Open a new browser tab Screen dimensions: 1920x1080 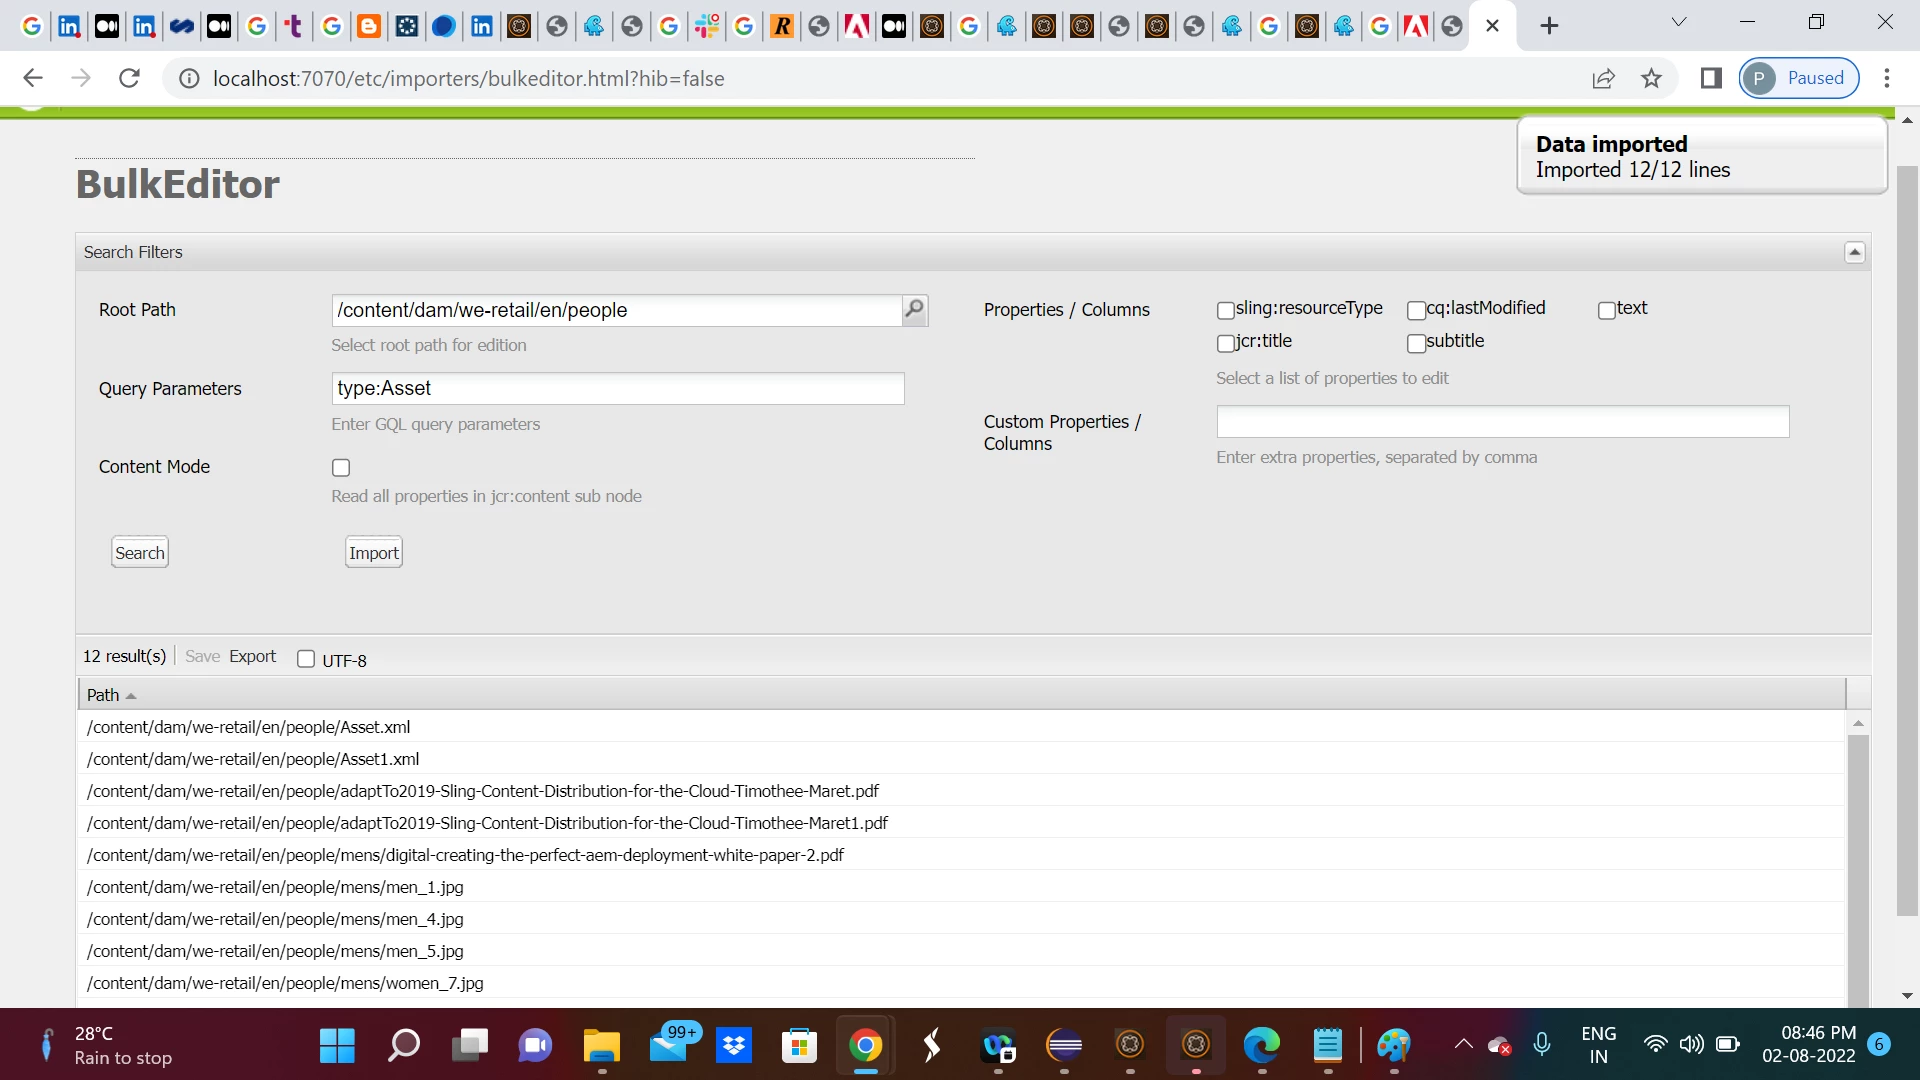(x=1549, y=26)
